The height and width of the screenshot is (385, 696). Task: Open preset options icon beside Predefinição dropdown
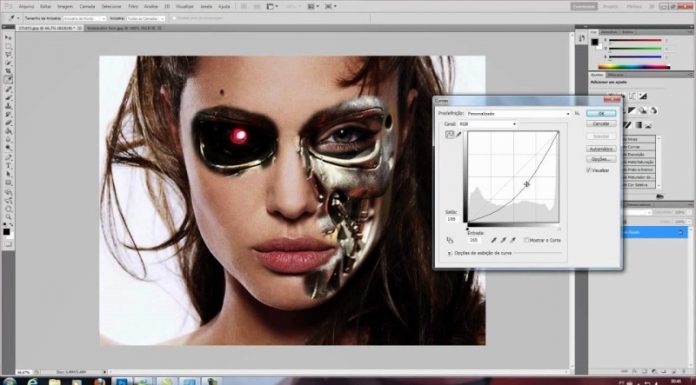[577, 114]
